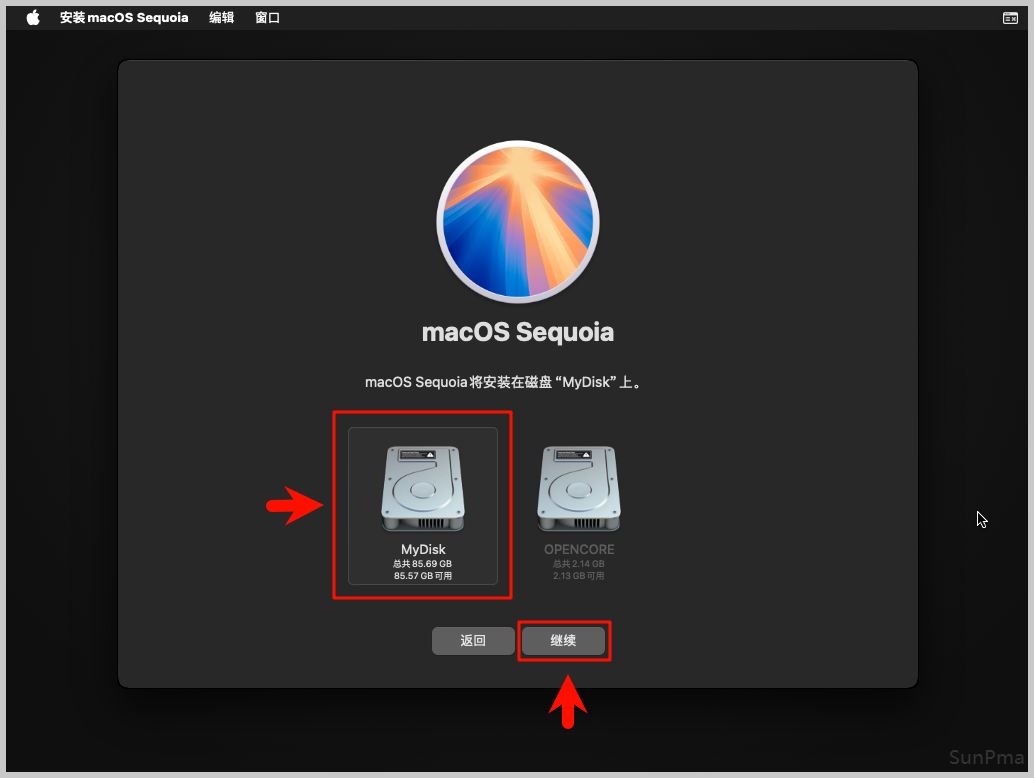The width and height of the screenshot is (1034, 778).
Task: Open the 编辑 menu
Action: tap(221, 18)
